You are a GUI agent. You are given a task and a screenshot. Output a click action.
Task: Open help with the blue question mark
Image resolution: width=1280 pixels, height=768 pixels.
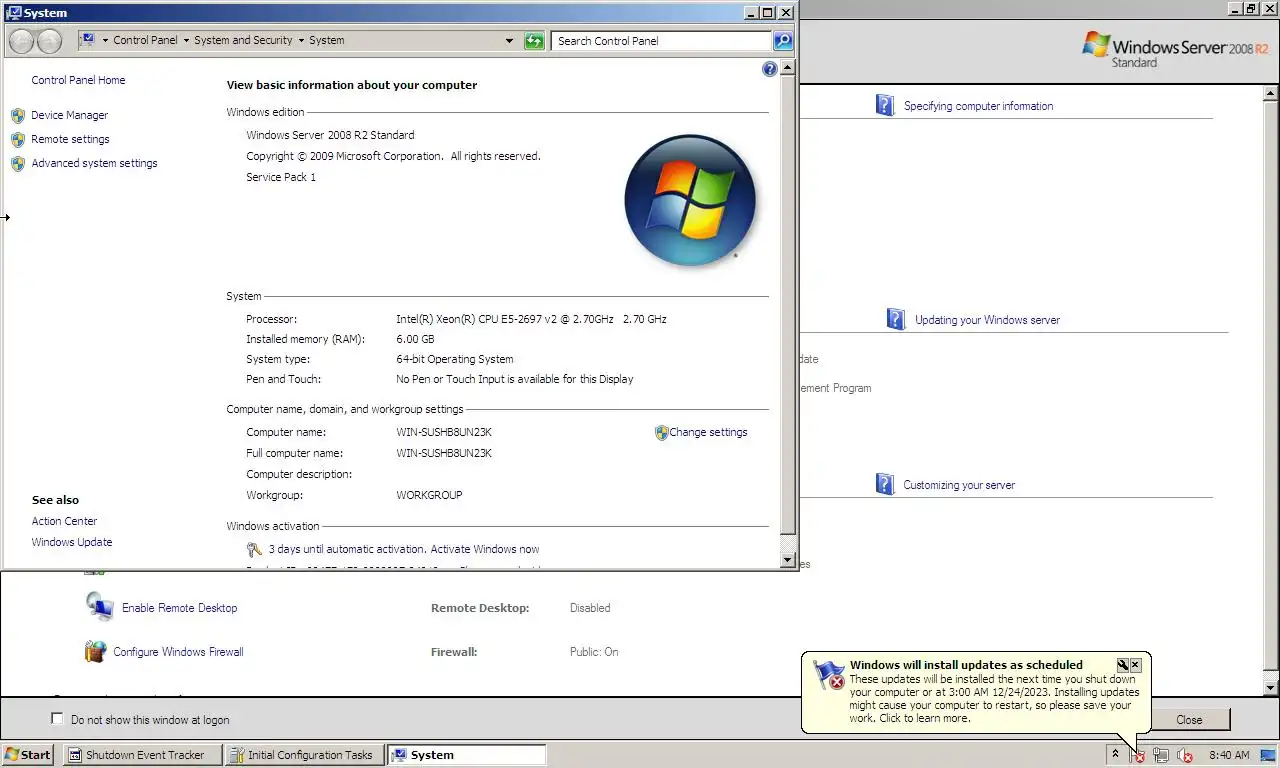[x=769, y=69]
